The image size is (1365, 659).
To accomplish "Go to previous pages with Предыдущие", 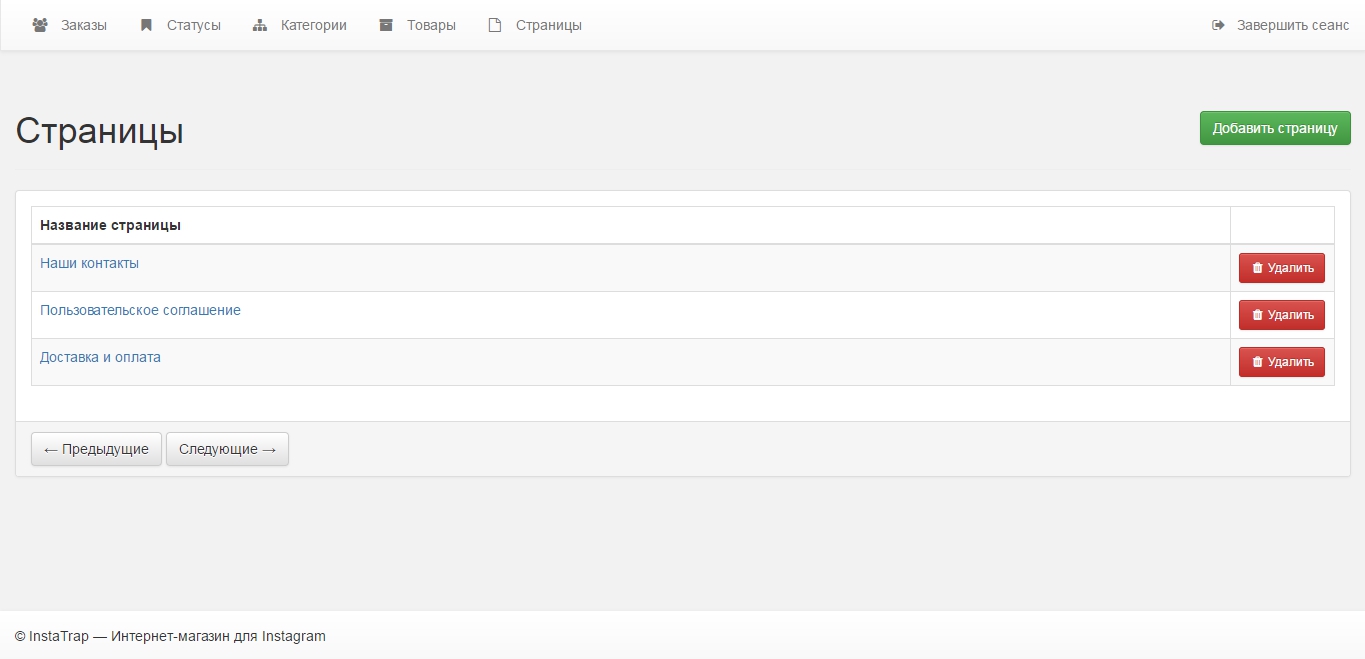I will [96, 449].
